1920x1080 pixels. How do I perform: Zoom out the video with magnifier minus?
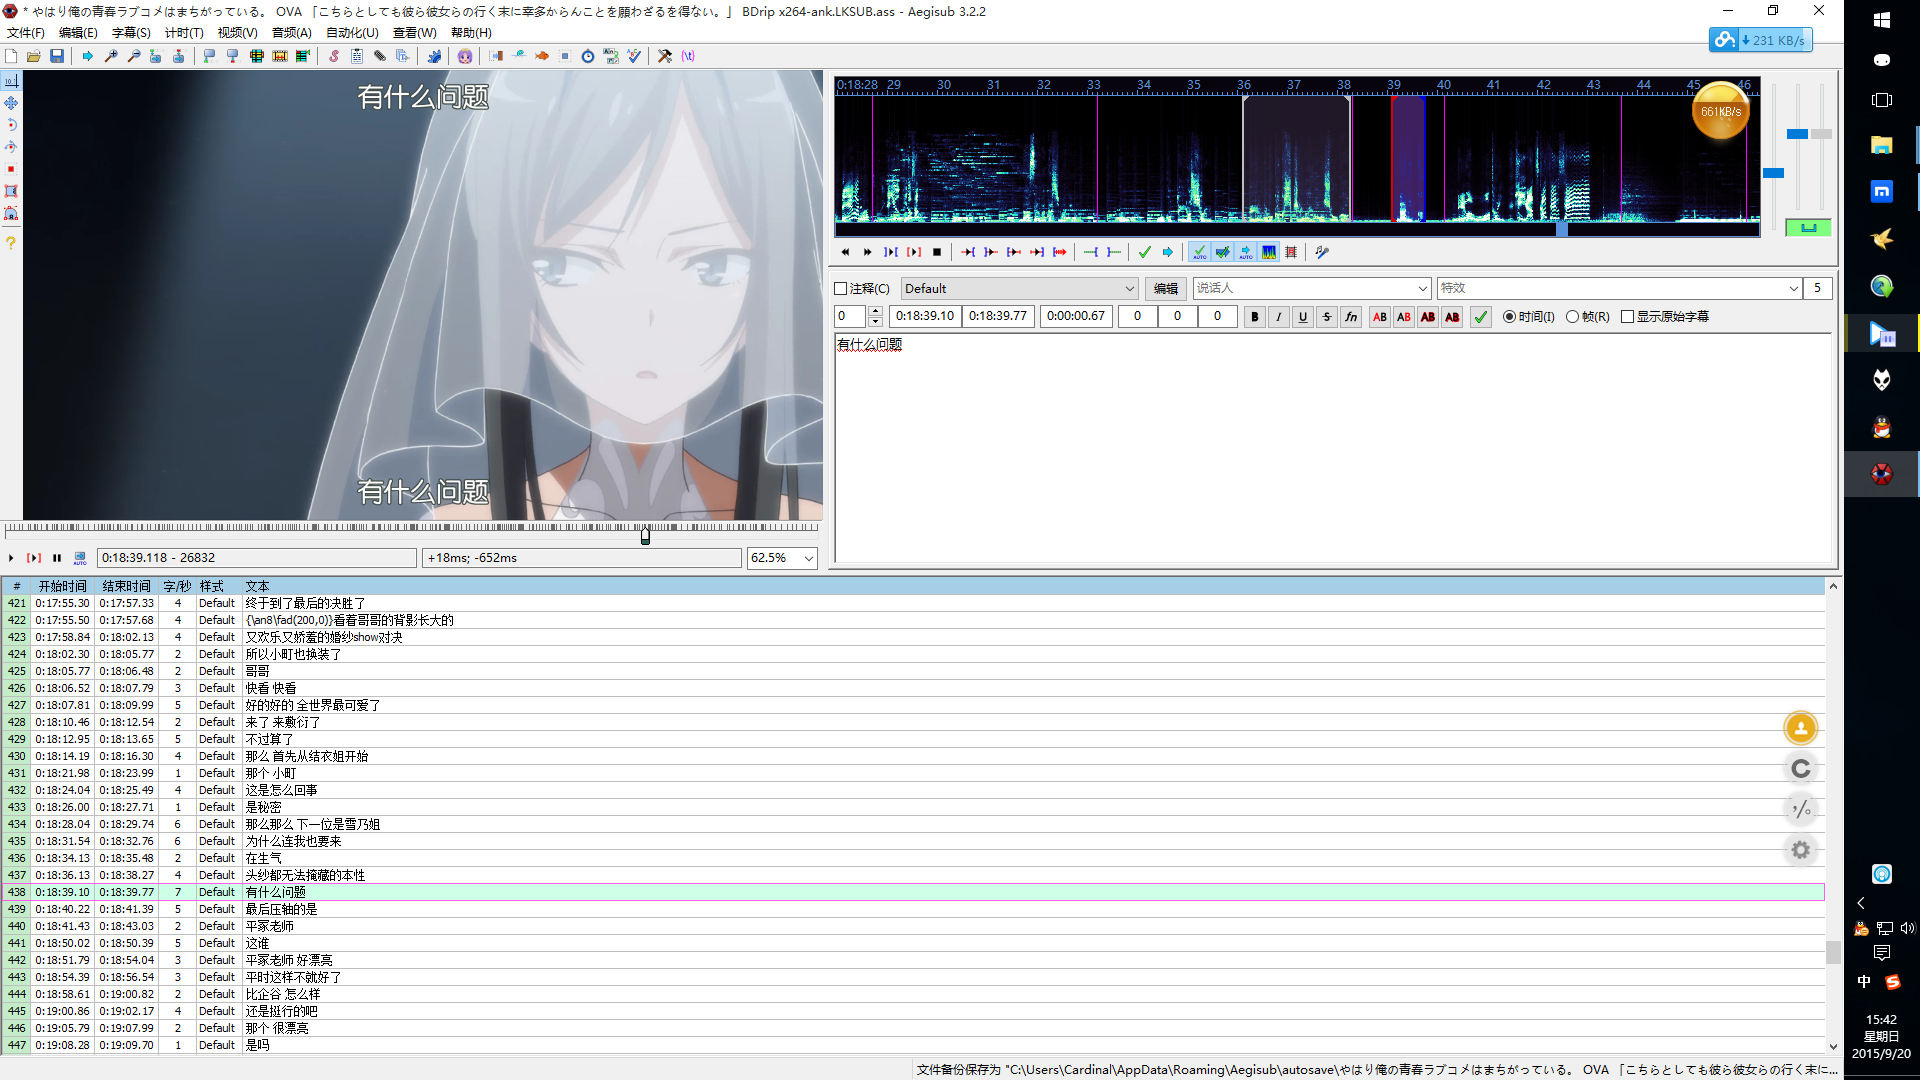coord(133,56)
